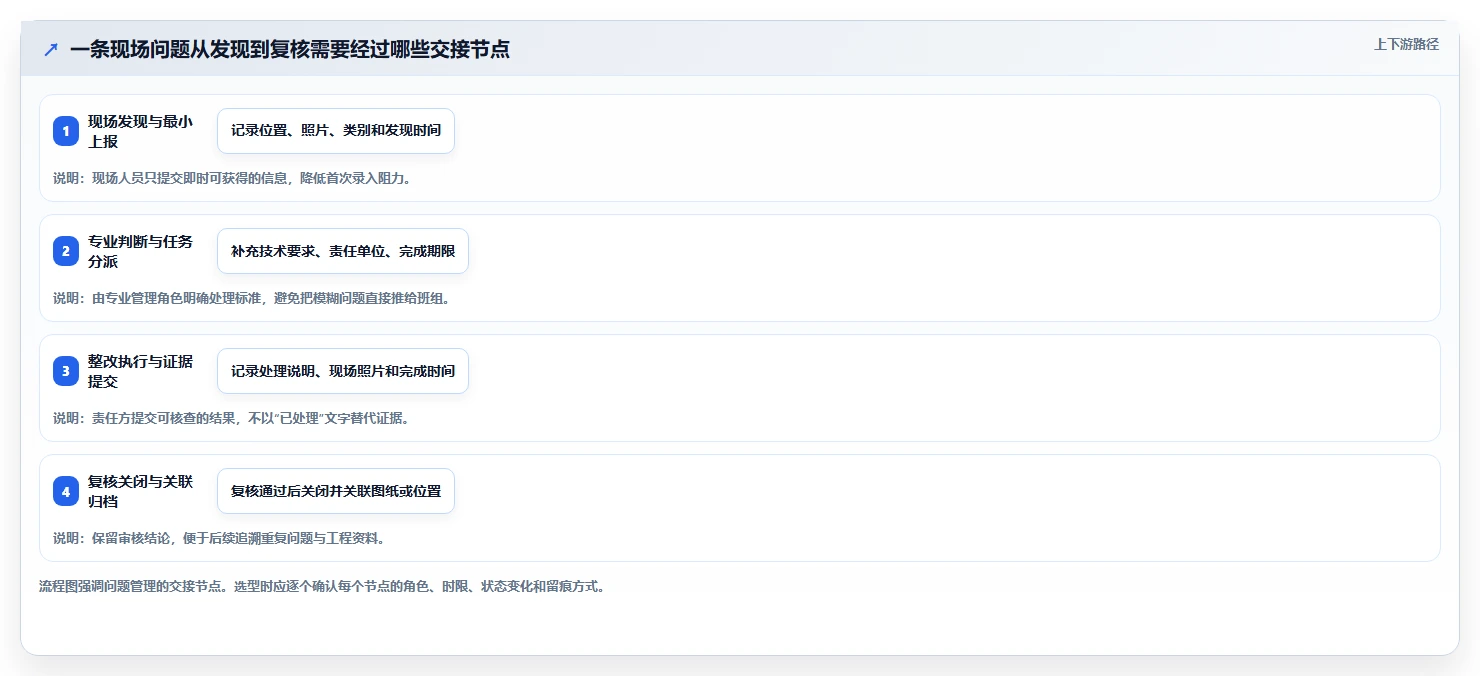Click the step 4 note about 保留审核结论
Screen dimensions: 1480x676
(219, 538)
